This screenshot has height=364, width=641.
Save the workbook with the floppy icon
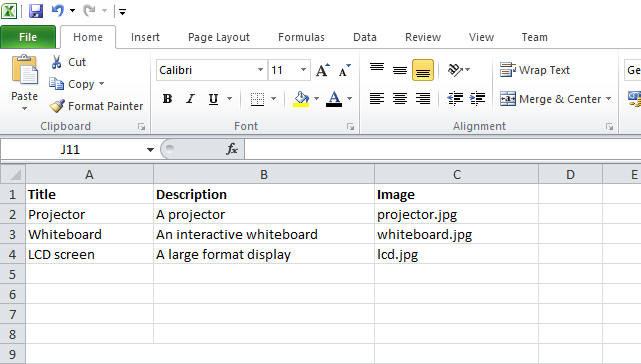pyautogui.click(x=36, y=11)
